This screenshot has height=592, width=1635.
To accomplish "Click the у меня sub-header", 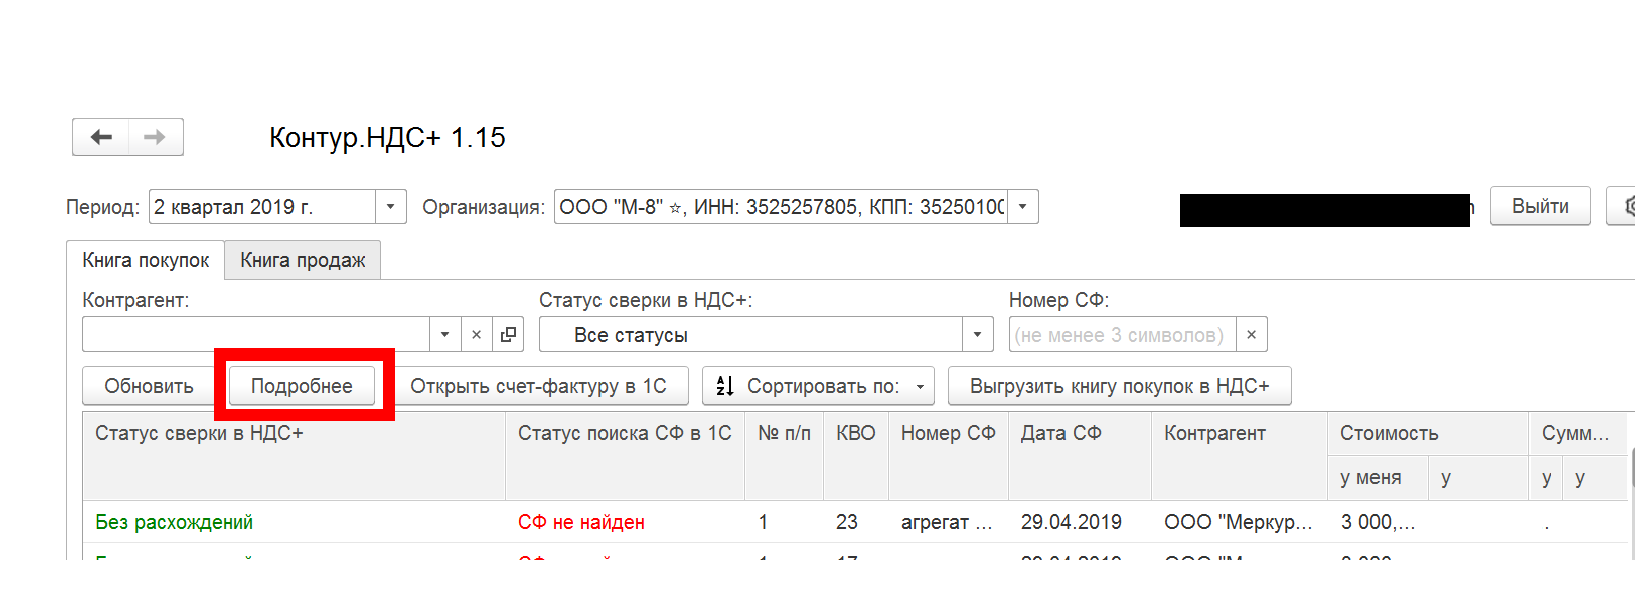I will 1378,478.
